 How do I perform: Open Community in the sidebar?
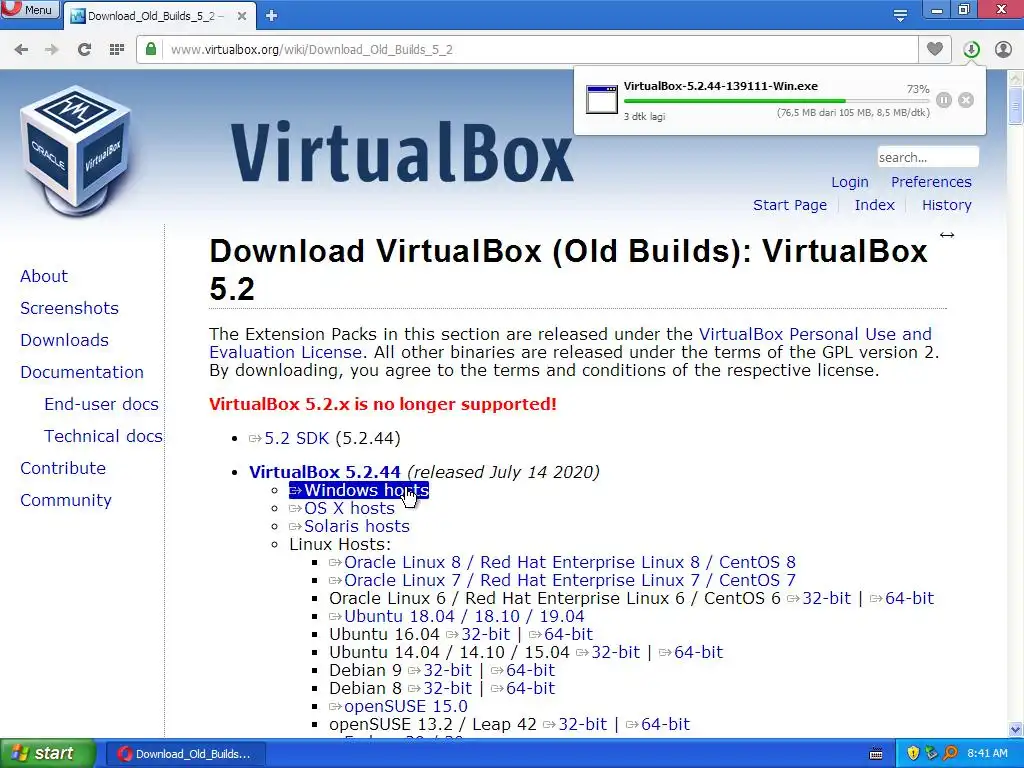(x=66, y=500)
